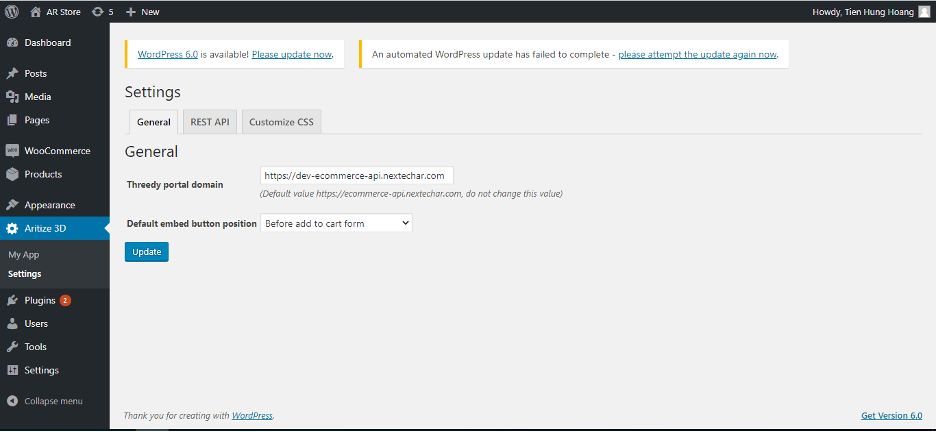Click the WooCommerce sidebar icon
The width and height of the screenshot is (936, 432).
[x=12, y=151]
